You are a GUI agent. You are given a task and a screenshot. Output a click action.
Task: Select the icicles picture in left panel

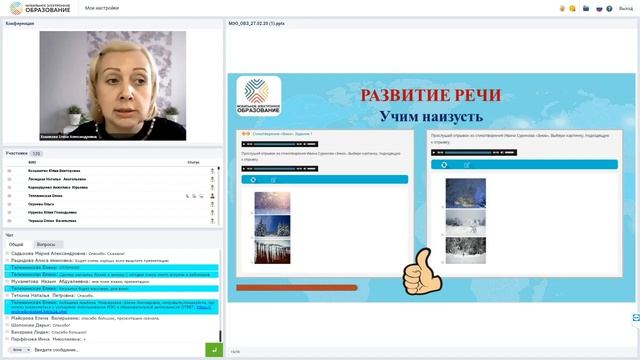click(272, 251)
